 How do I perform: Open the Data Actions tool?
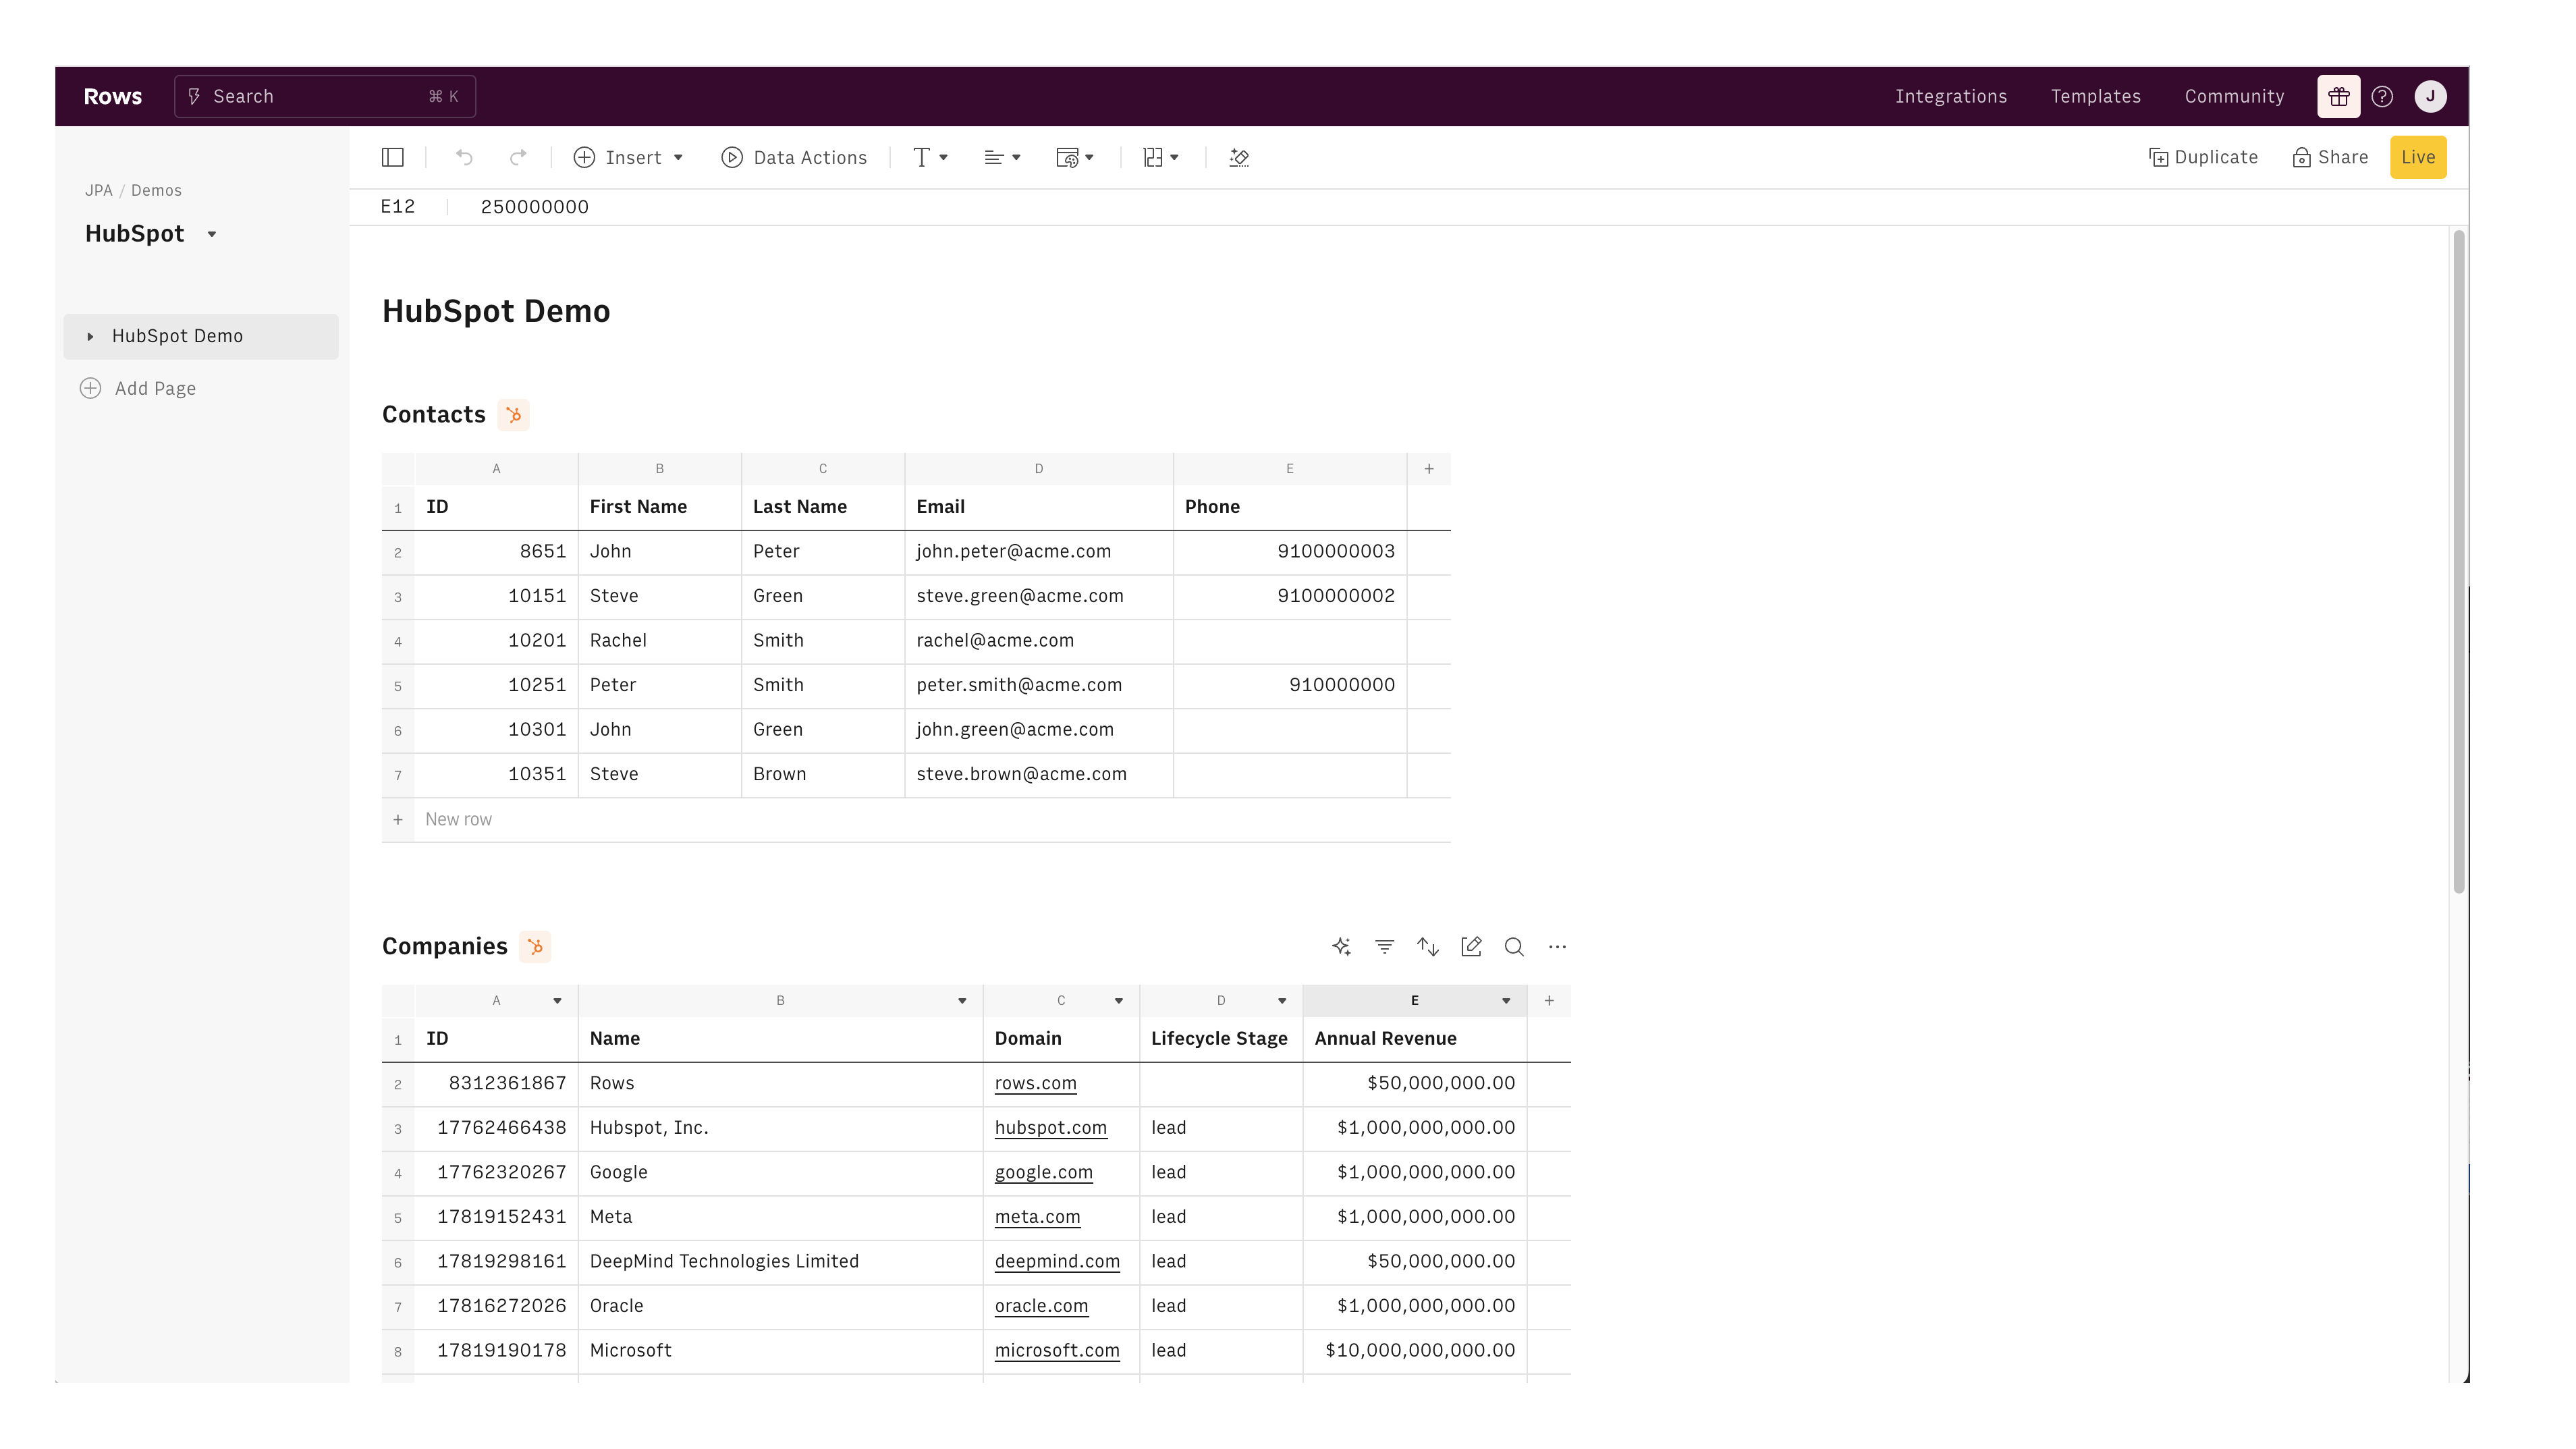tap(795, 157)
